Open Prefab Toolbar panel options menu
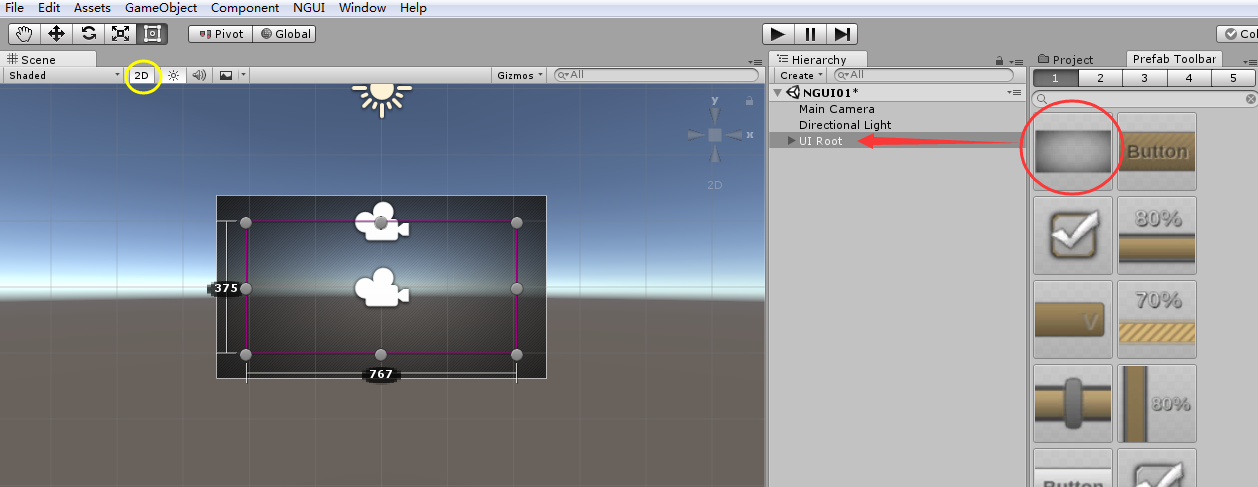 coord(1250,62)
